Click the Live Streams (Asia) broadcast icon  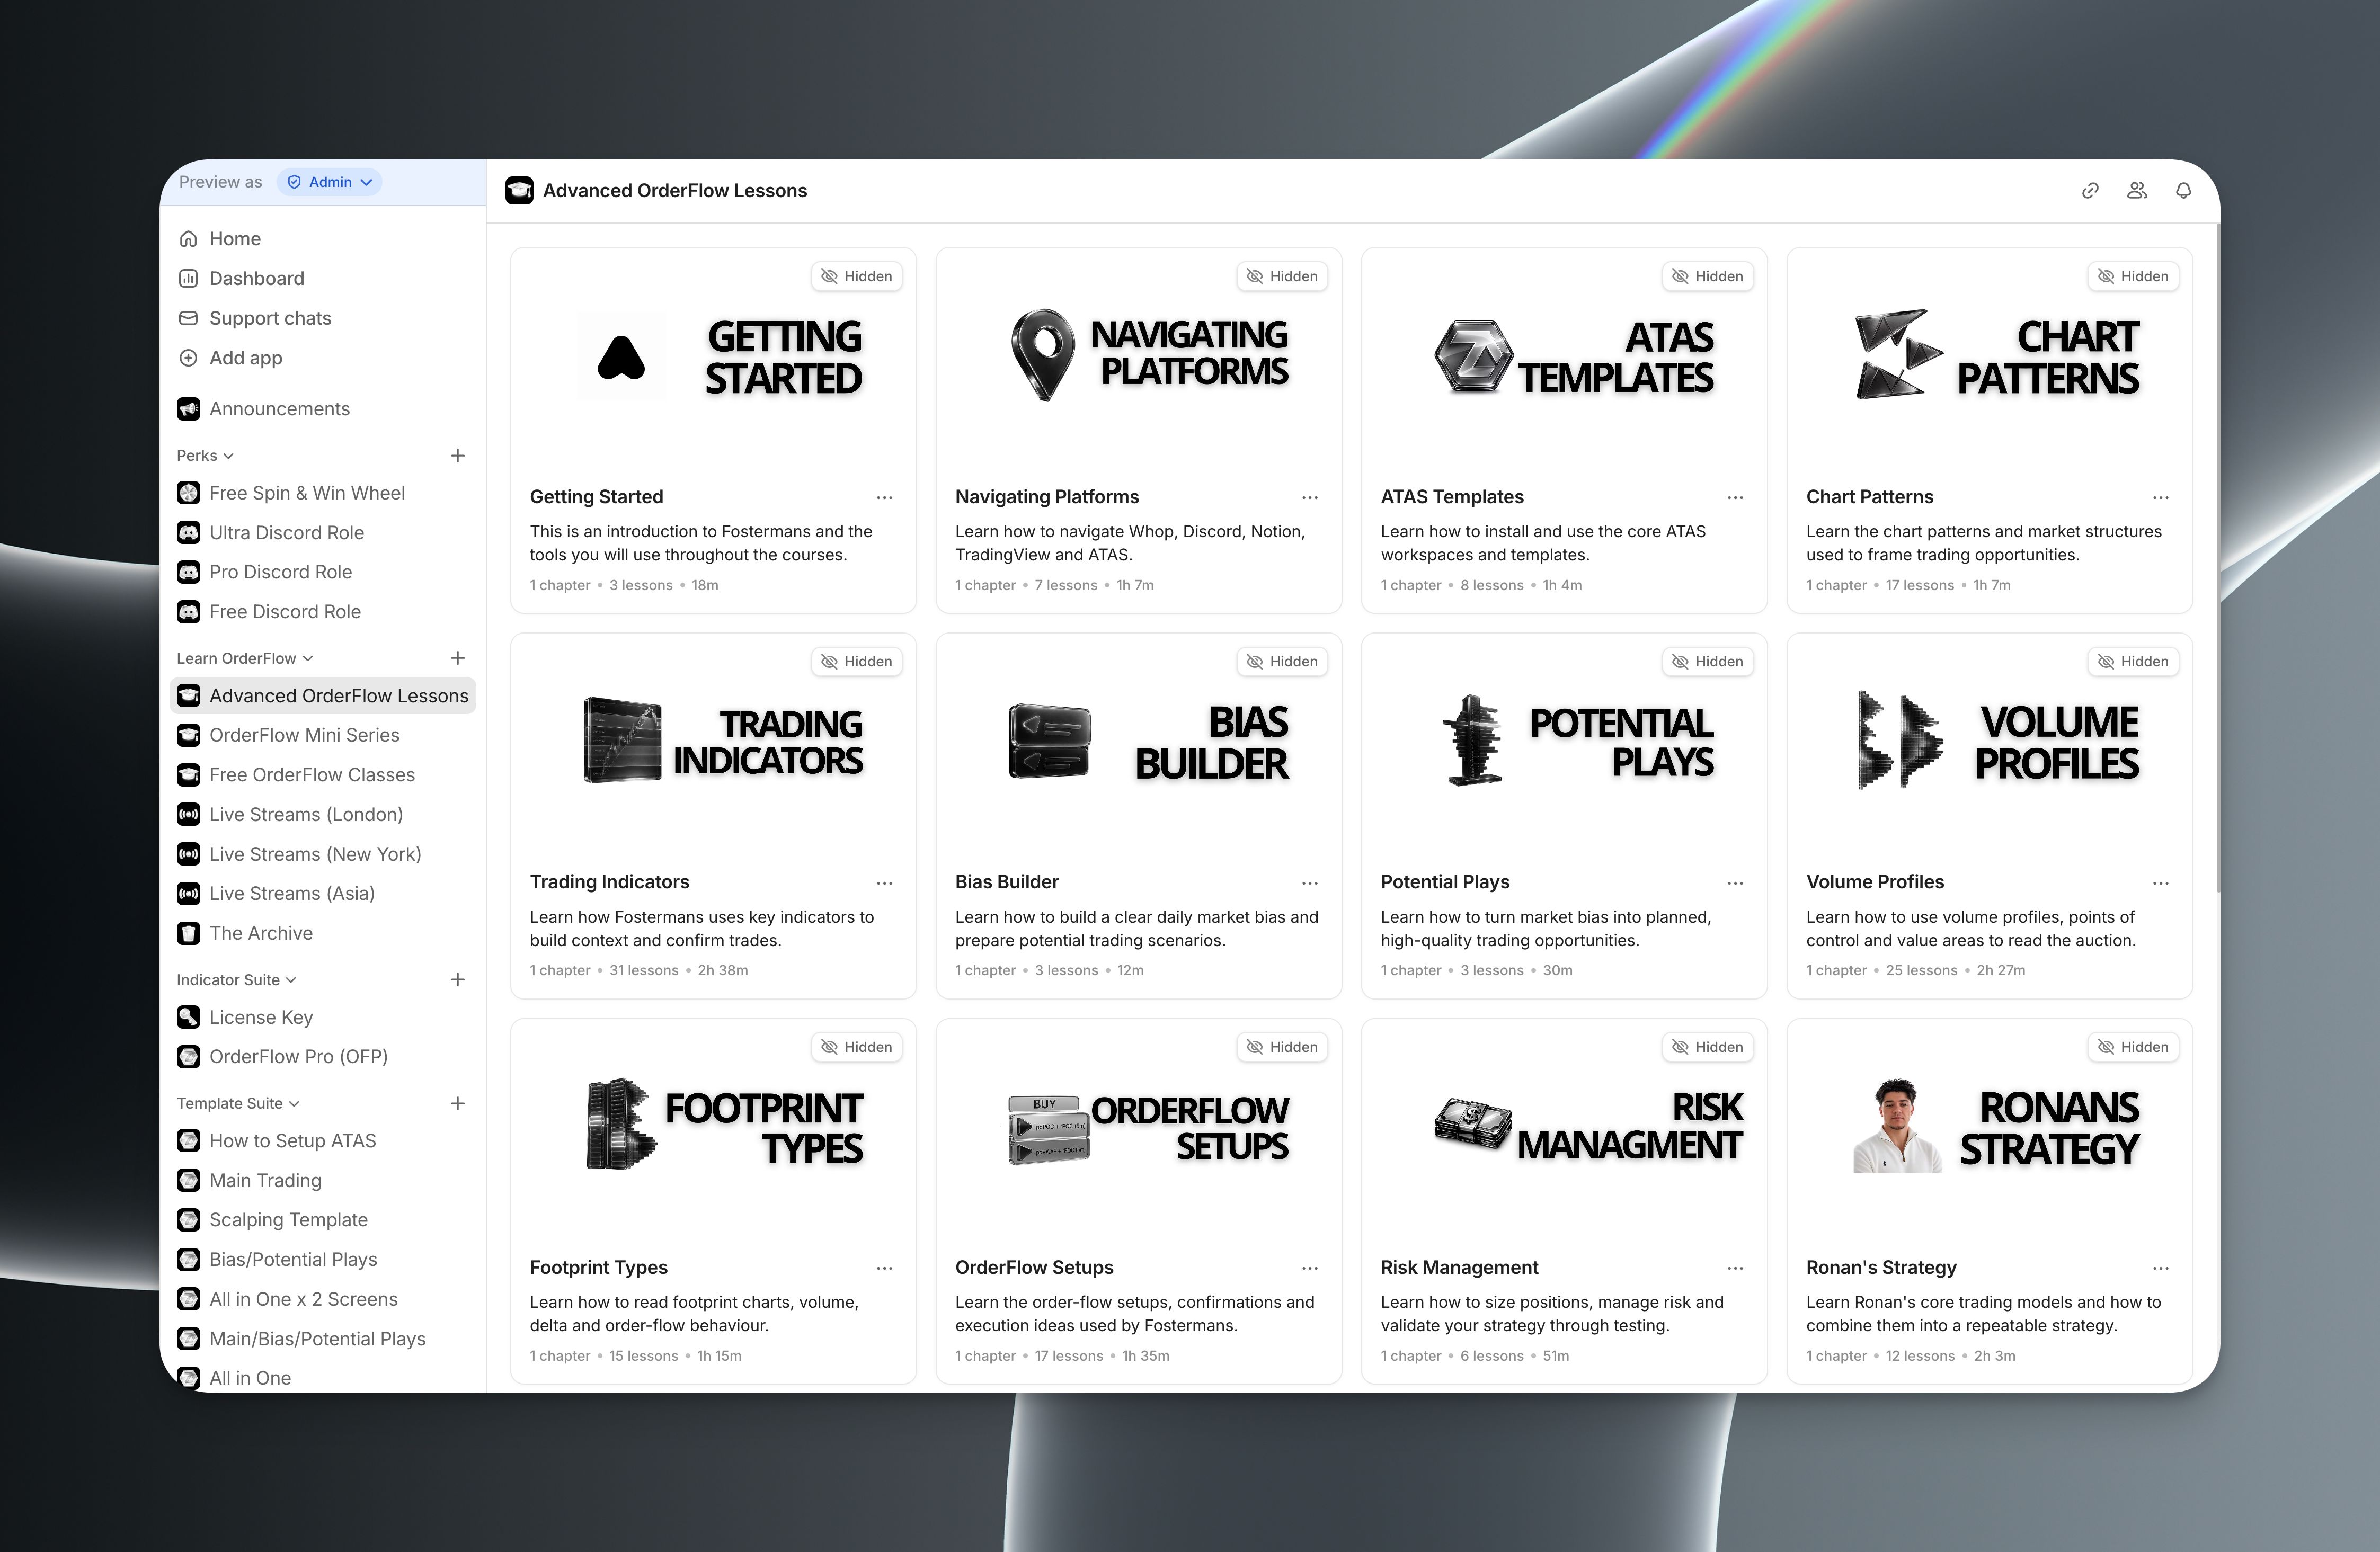[188, 894]
